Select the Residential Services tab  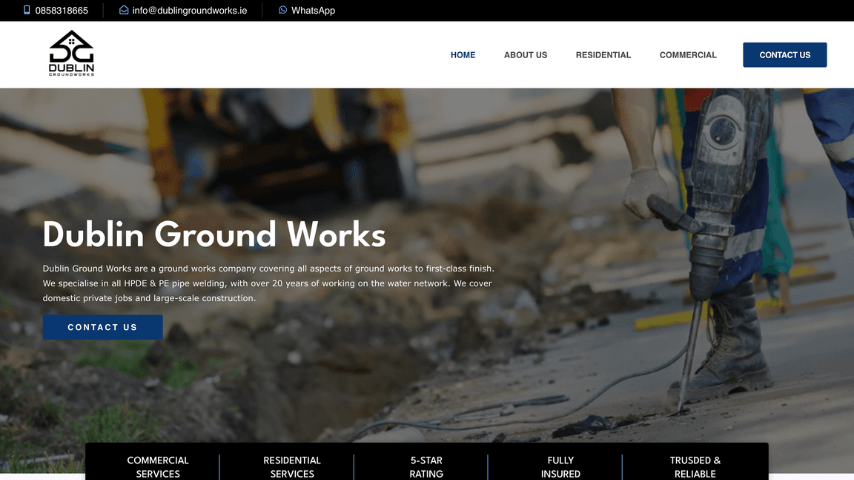(292, 467)
